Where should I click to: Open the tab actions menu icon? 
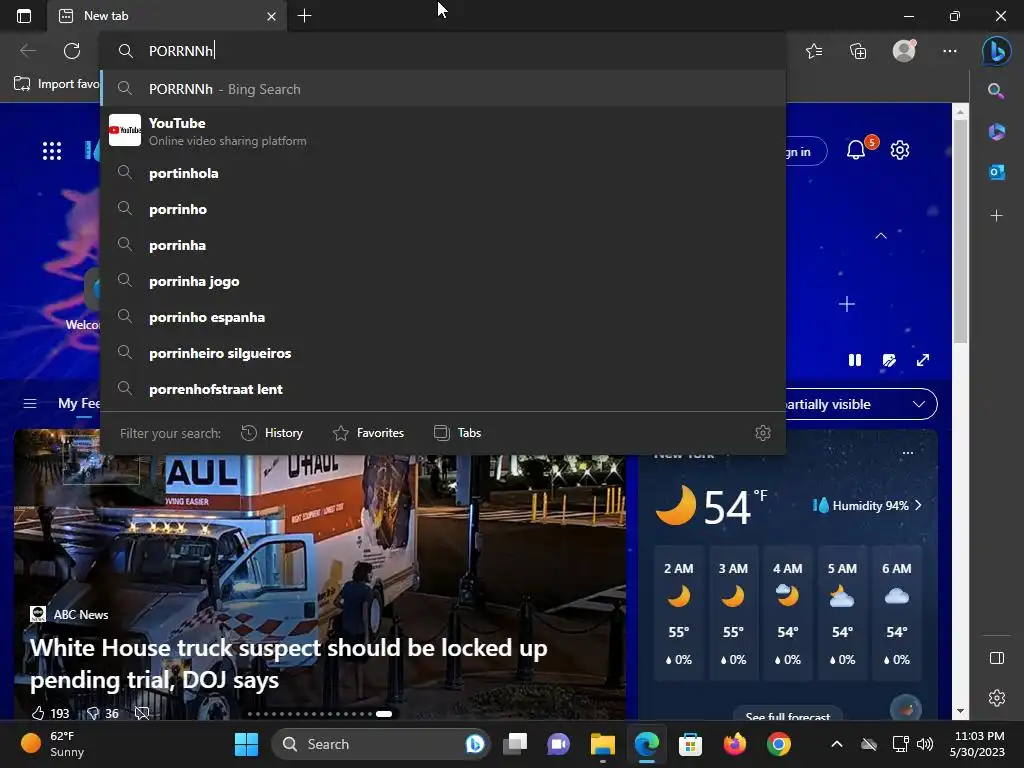(24, 16)
